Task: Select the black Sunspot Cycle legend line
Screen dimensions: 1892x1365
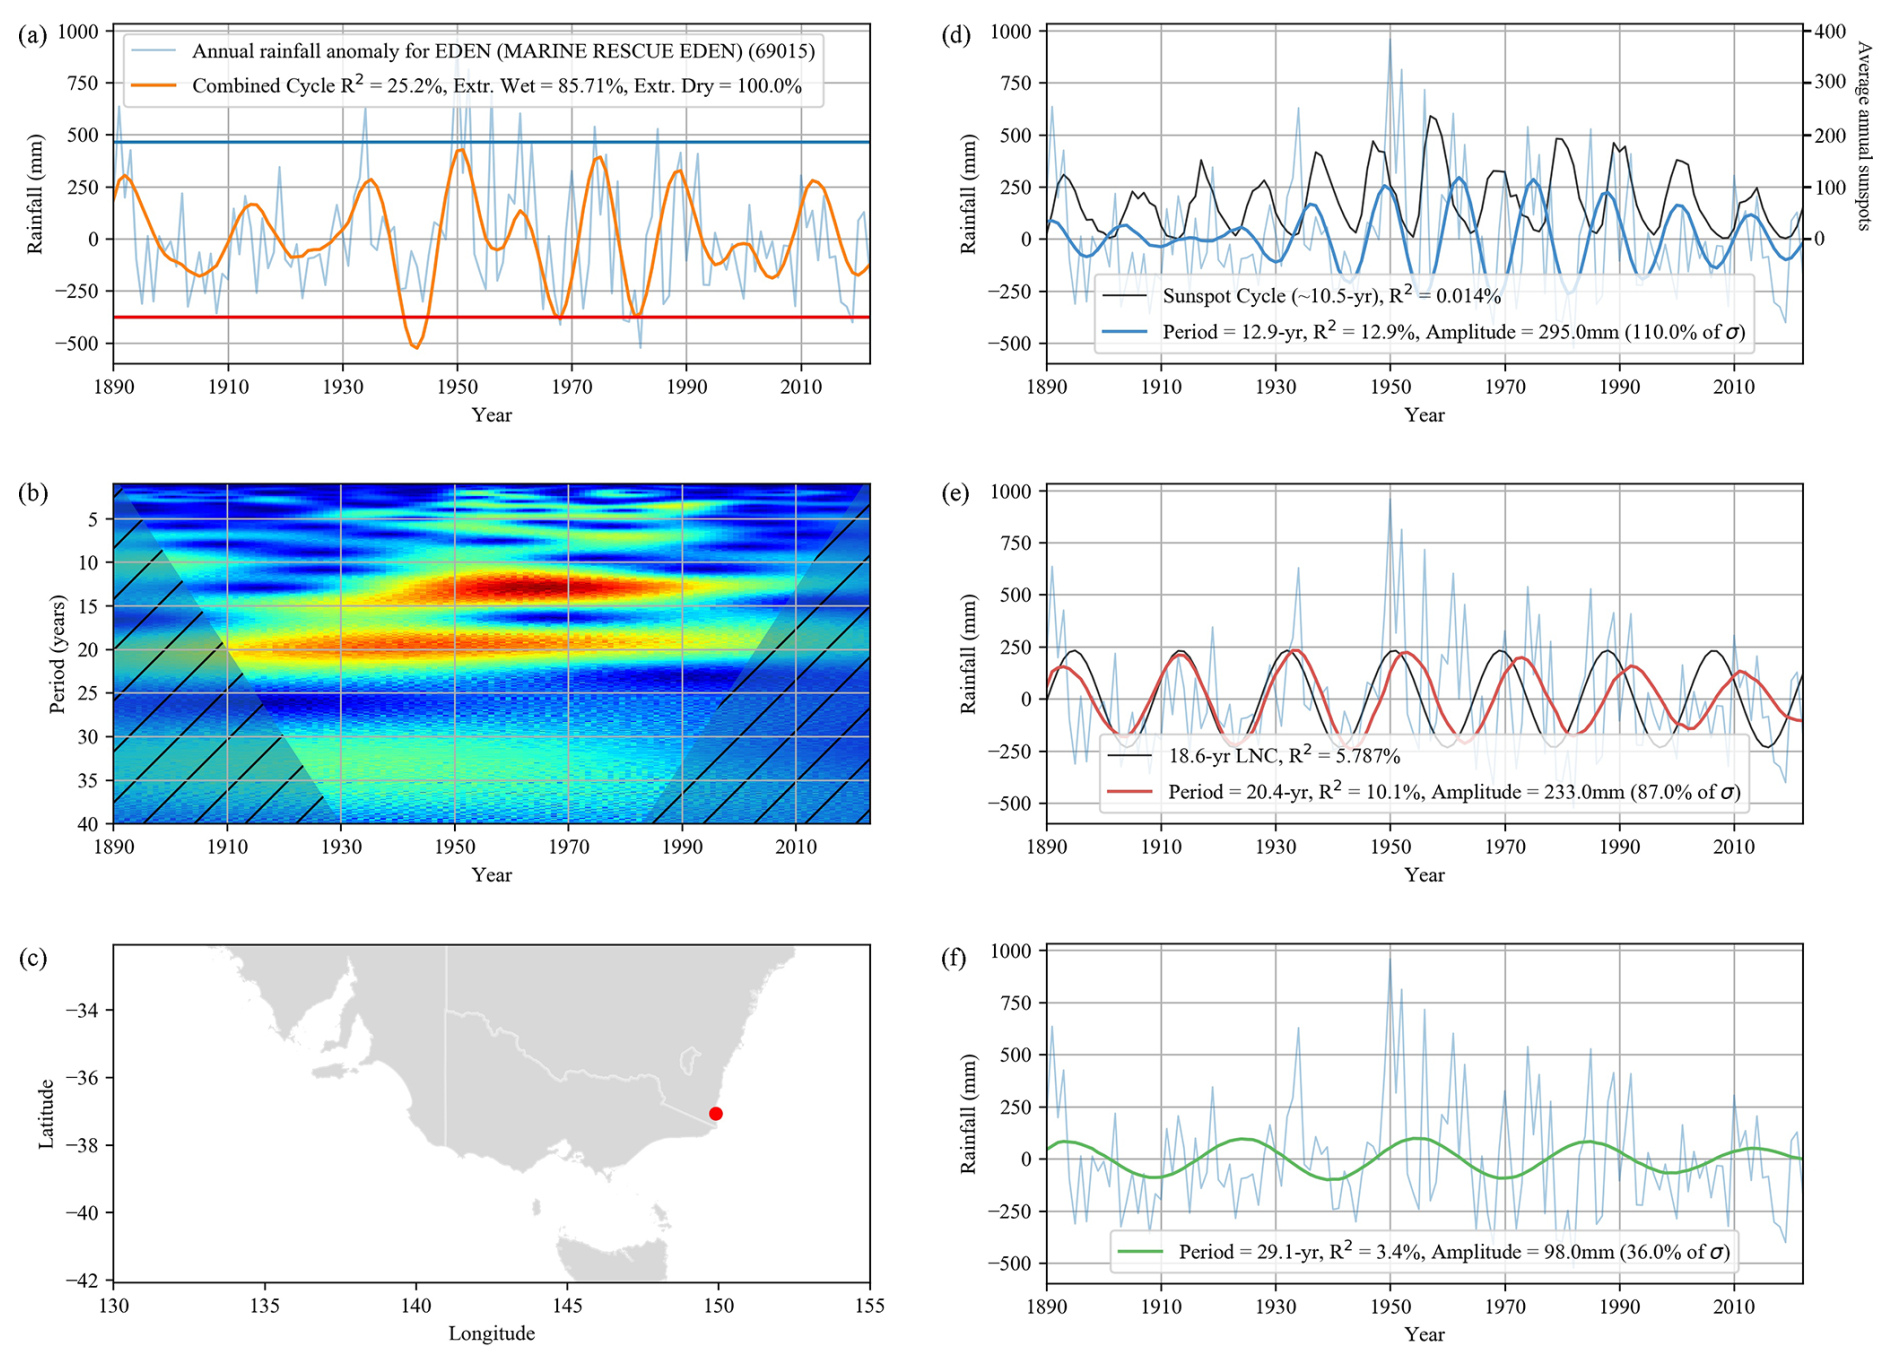Action: click(x=1124, y=296)
